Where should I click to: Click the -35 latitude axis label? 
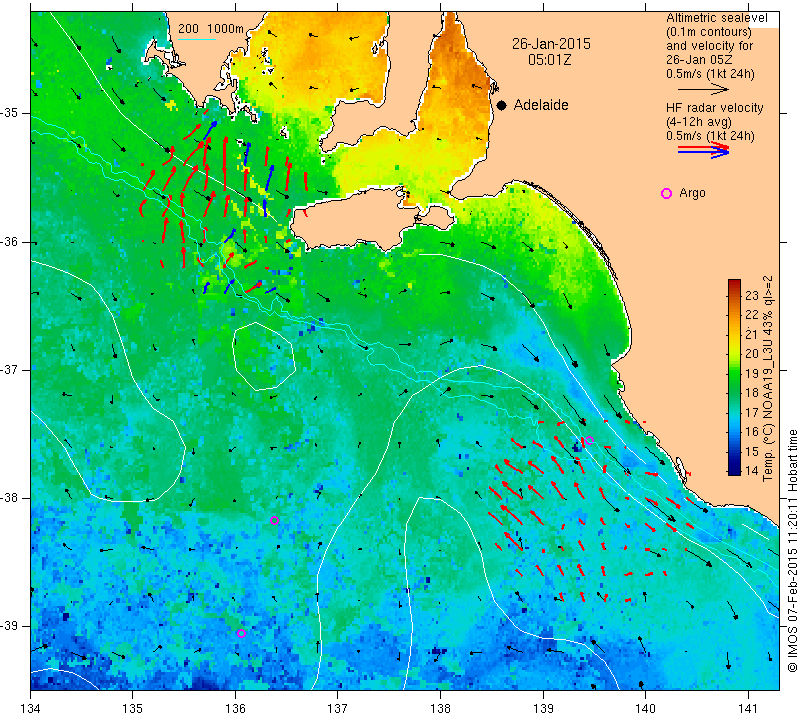pyautogui.click(x=10, y=113)
